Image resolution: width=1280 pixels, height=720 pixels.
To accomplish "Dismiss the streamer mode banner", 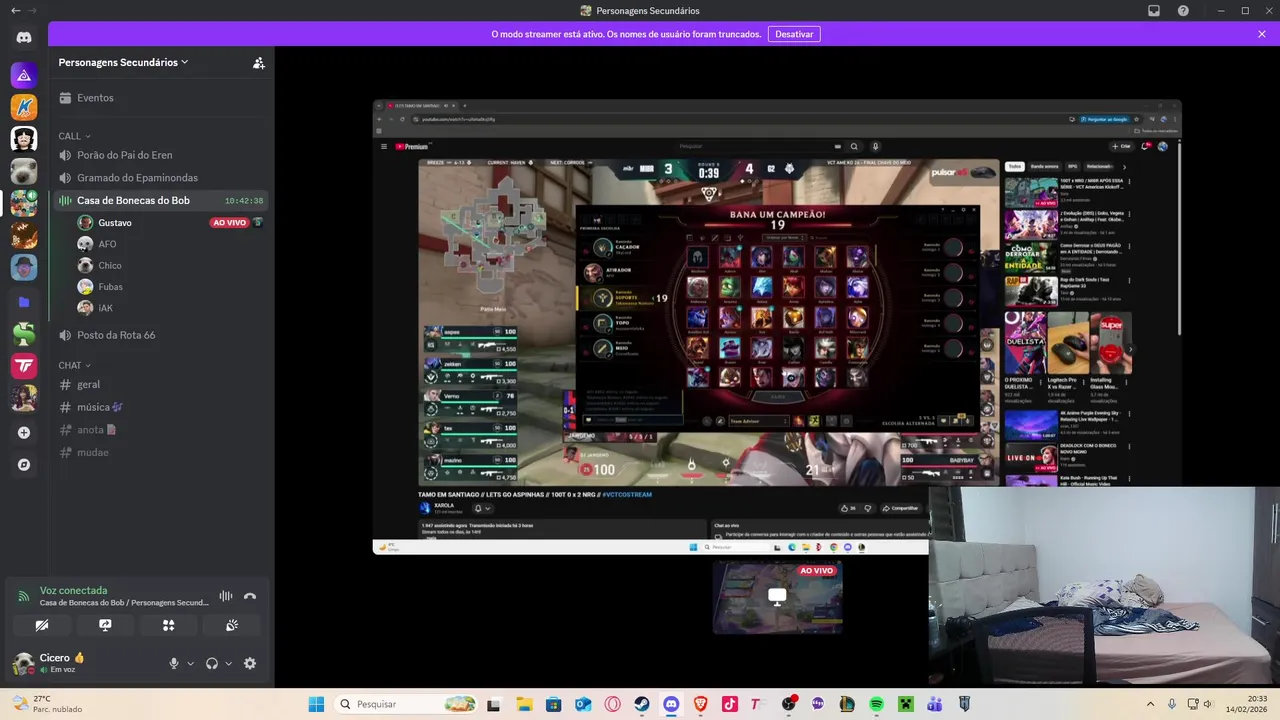I will 1262,34.
